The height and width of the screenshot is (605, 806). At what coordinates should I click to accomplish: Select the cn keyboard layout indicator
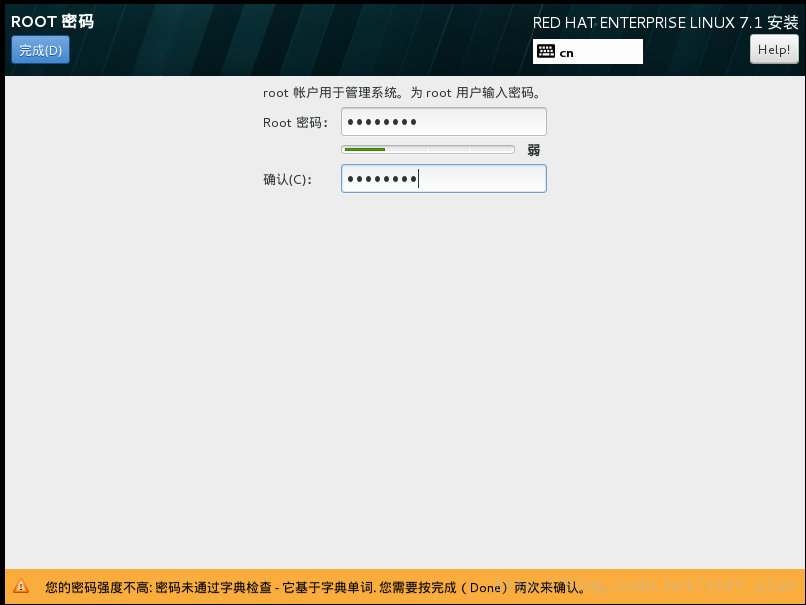tap(588, 51)
